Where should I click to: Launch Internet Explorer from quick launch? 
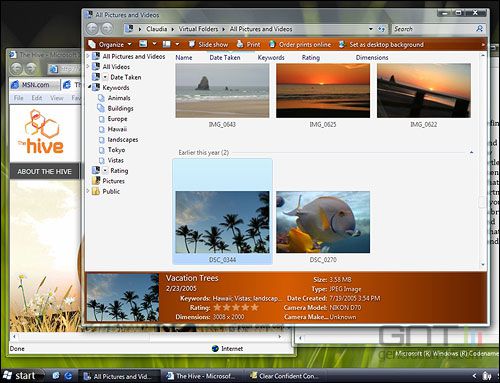[x=68, y=376]
